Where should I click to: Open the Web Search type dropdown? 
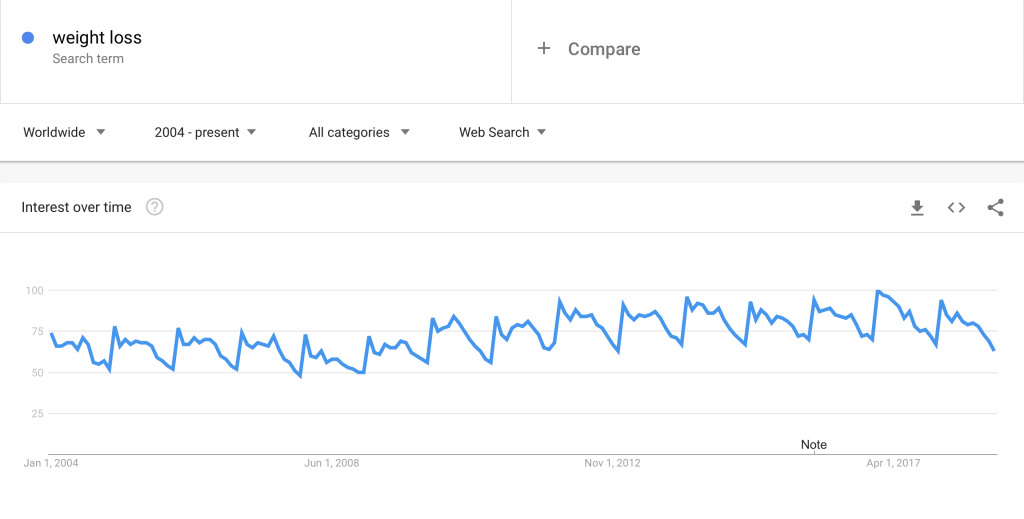pyautogui.click(x=502, y=133)
